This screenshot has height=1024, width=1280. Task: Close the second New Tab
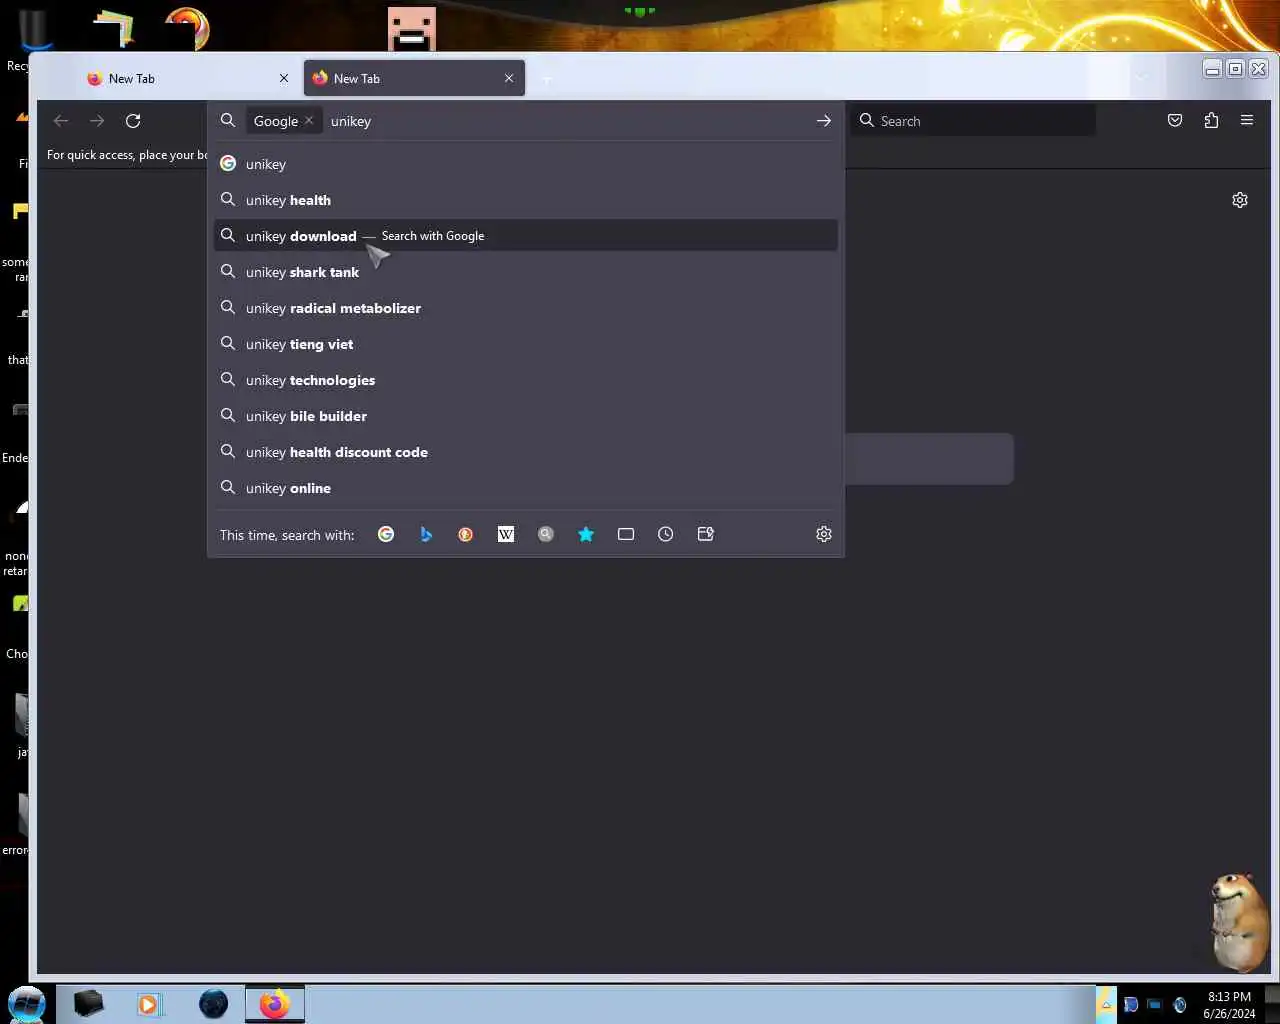pos(509,78)
